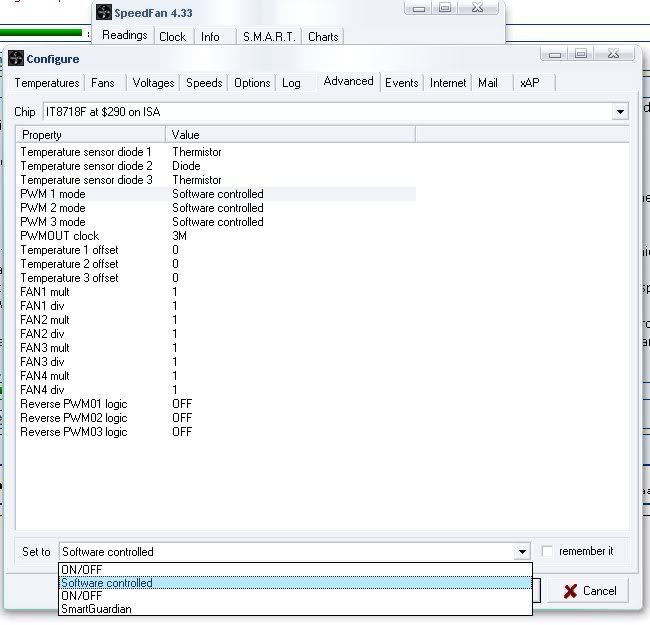
Task: Select the 'FAN2 mult' row
Action: coord(216,320)
